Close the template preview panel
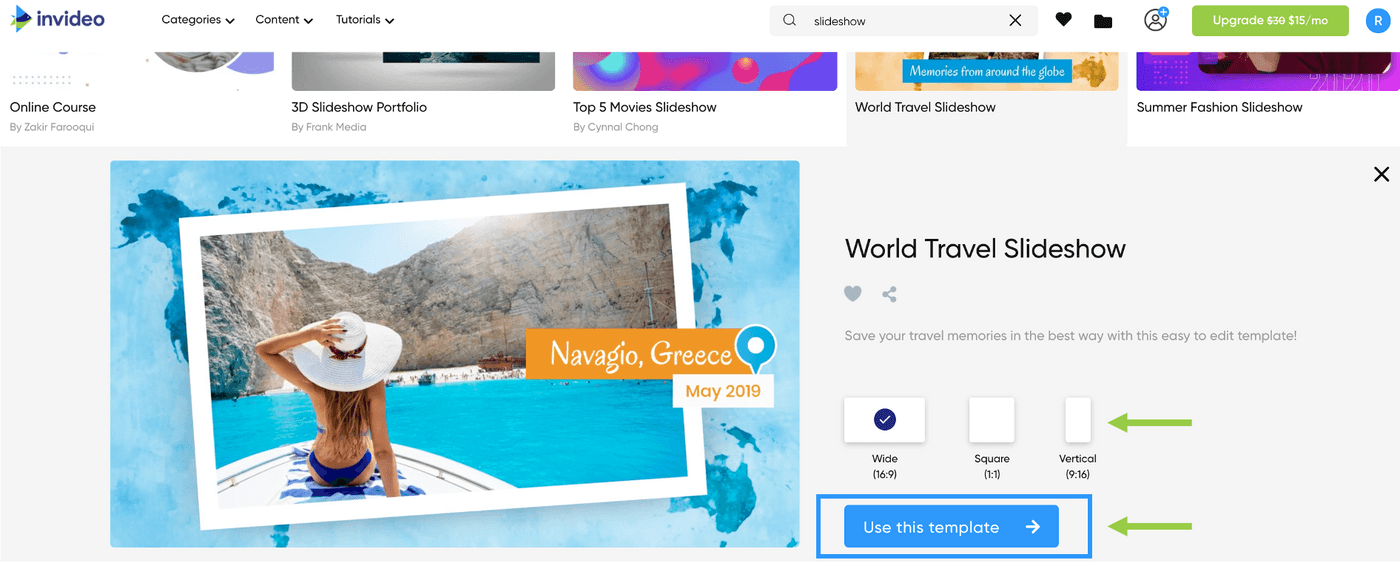The image size is (1400, 568). point(1381,174)
